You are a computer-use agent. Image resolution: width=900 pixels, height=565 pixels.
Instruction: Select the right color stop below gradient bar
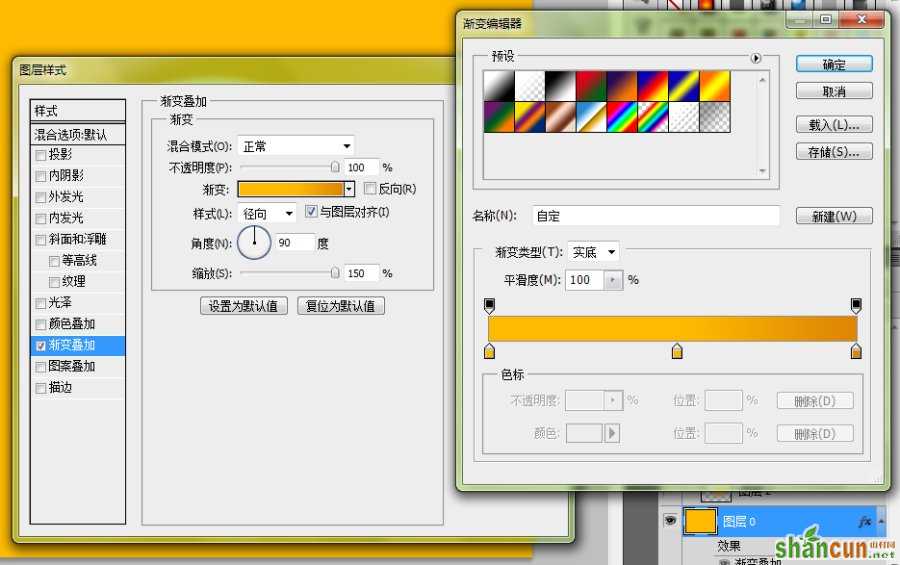(856, 350)
